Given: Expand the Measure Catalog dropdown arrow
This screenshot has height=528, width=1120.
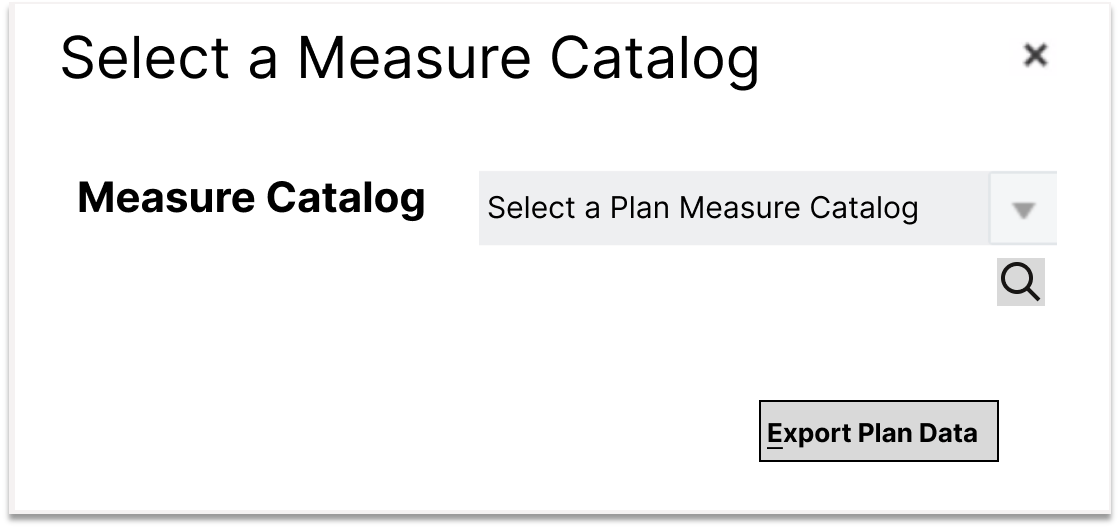Looking at the screenshot, I should [1022, 209].
